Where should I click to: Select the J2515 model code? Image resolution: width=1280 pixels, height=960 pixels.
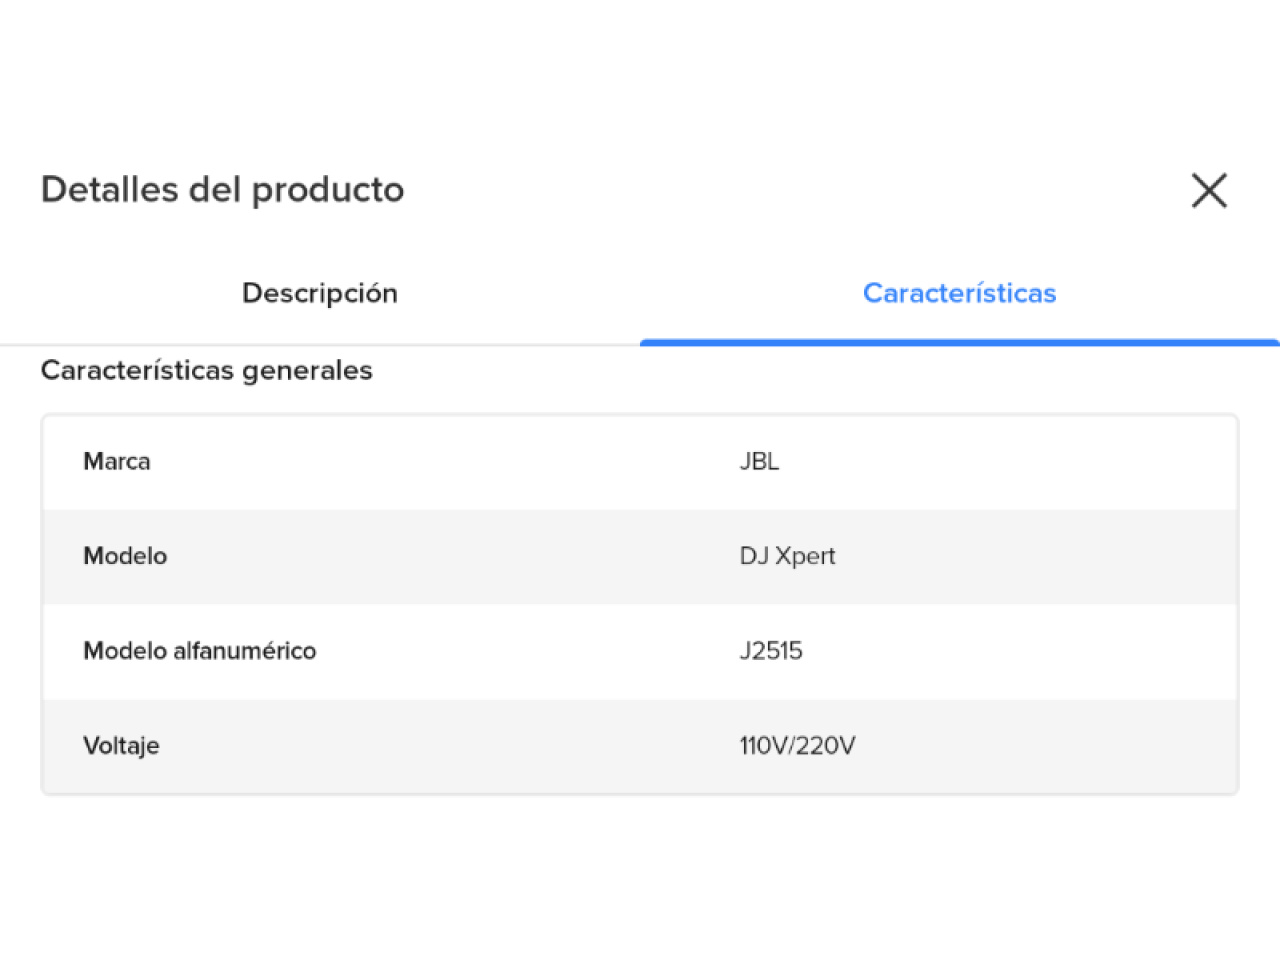(771, 651)
